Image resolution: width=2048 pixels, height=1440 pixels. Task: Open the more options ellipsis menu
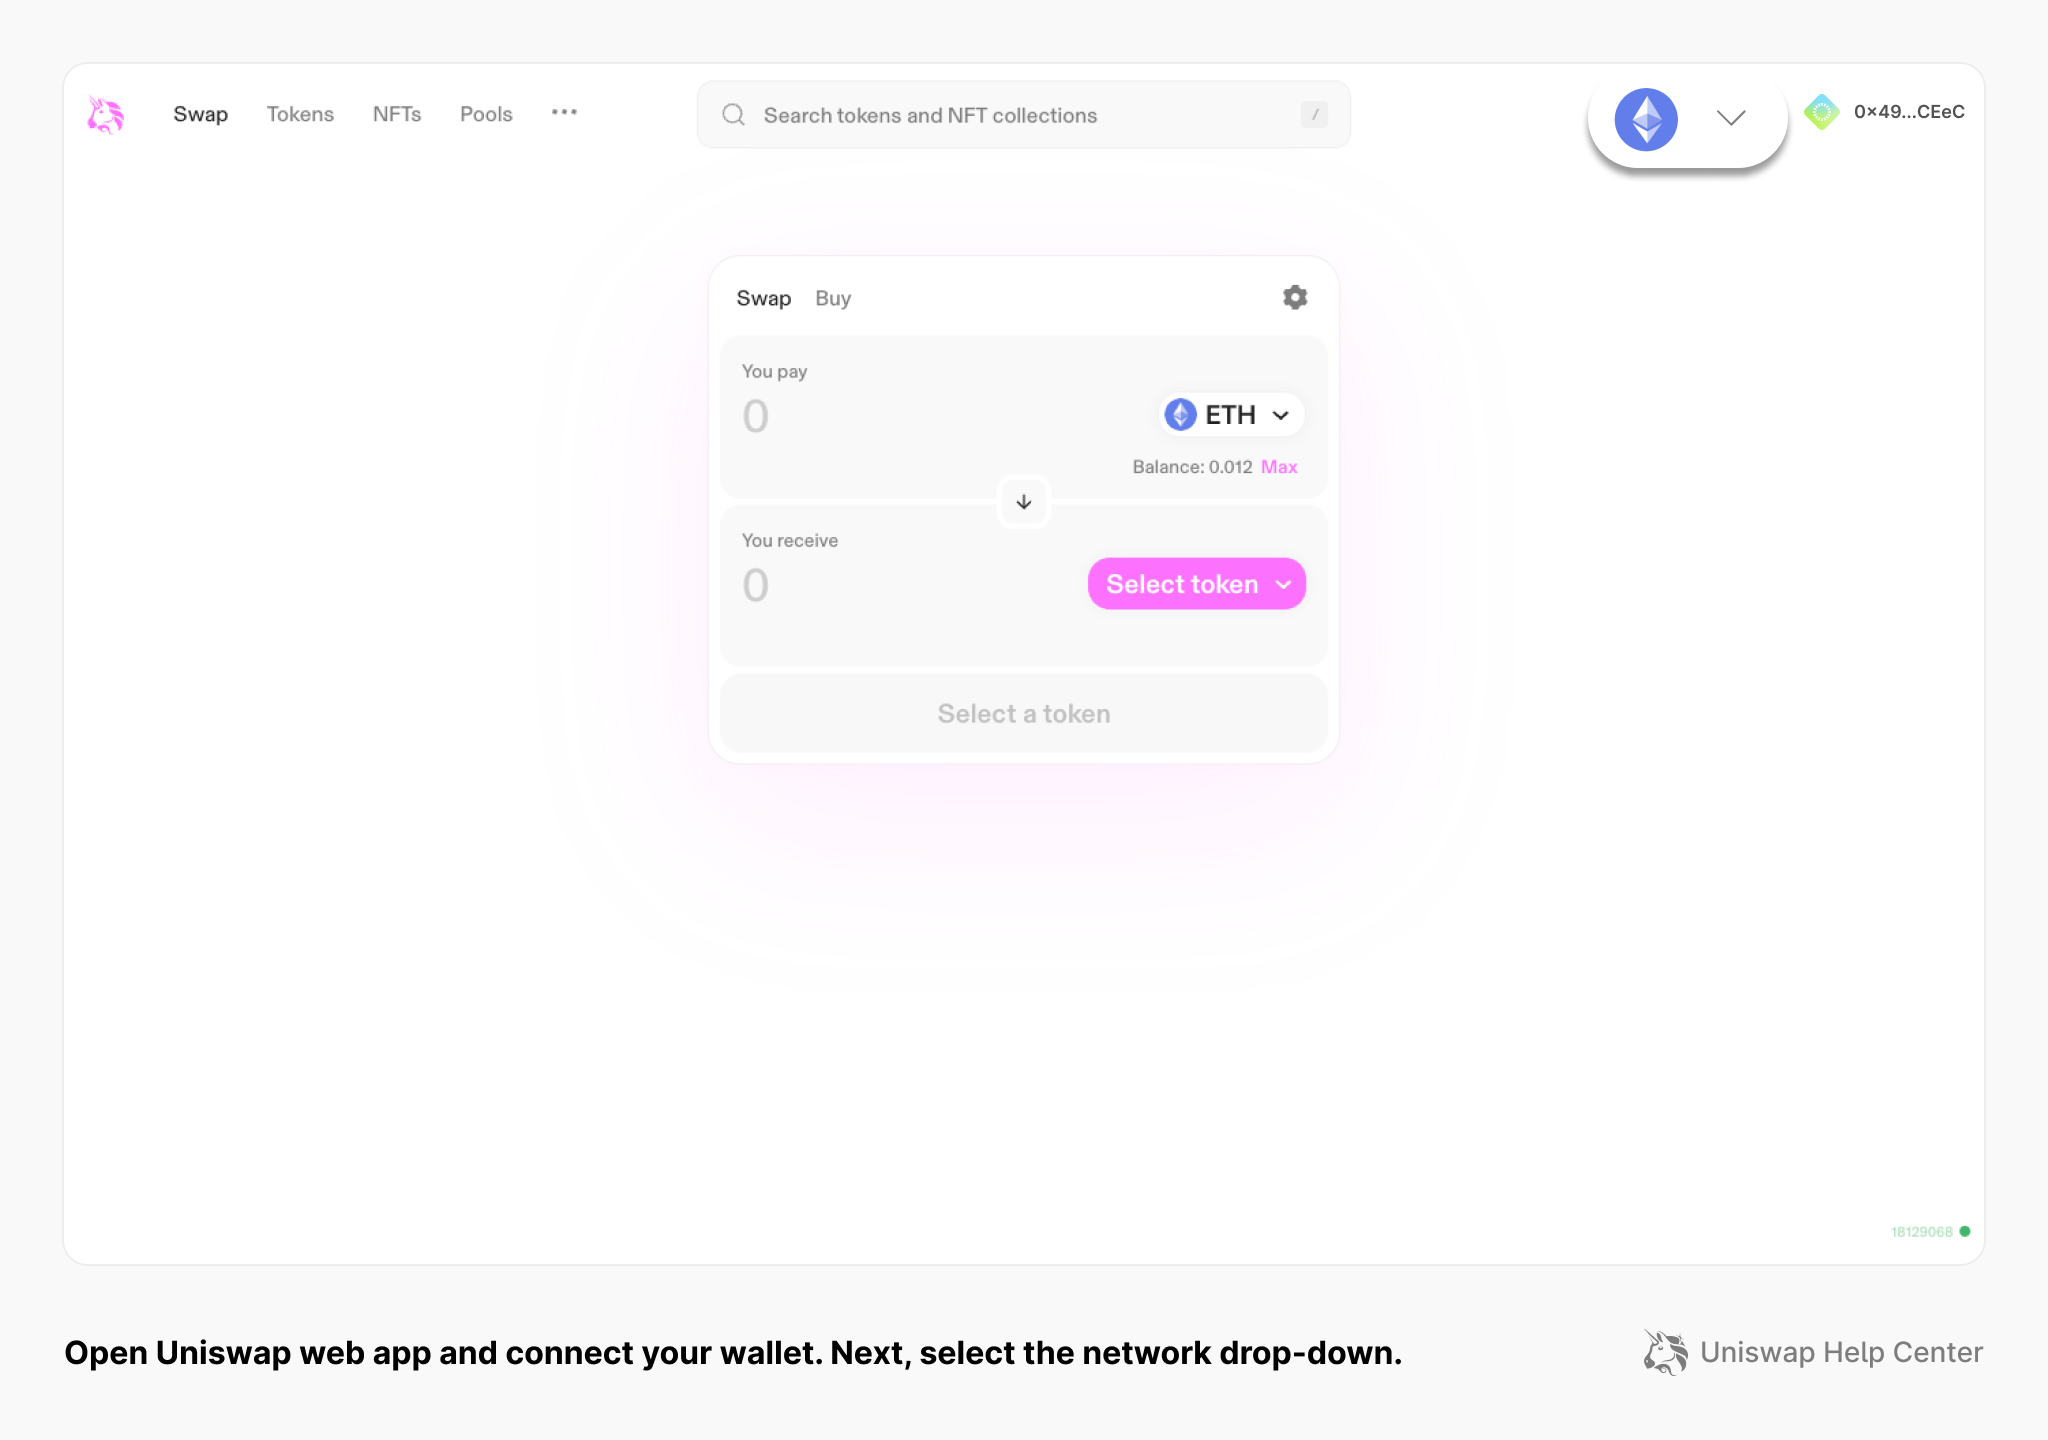coord(564,113)
